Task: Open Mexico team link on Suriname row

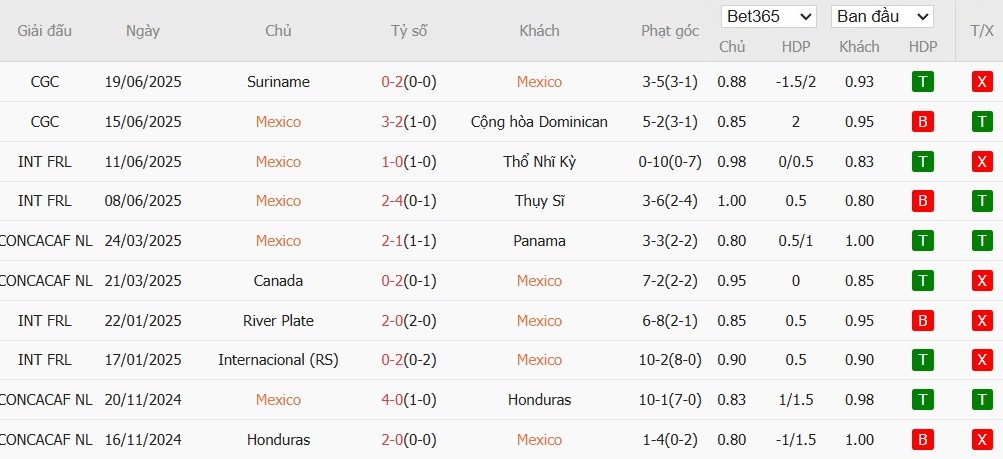Action: (x=539, y=82)
